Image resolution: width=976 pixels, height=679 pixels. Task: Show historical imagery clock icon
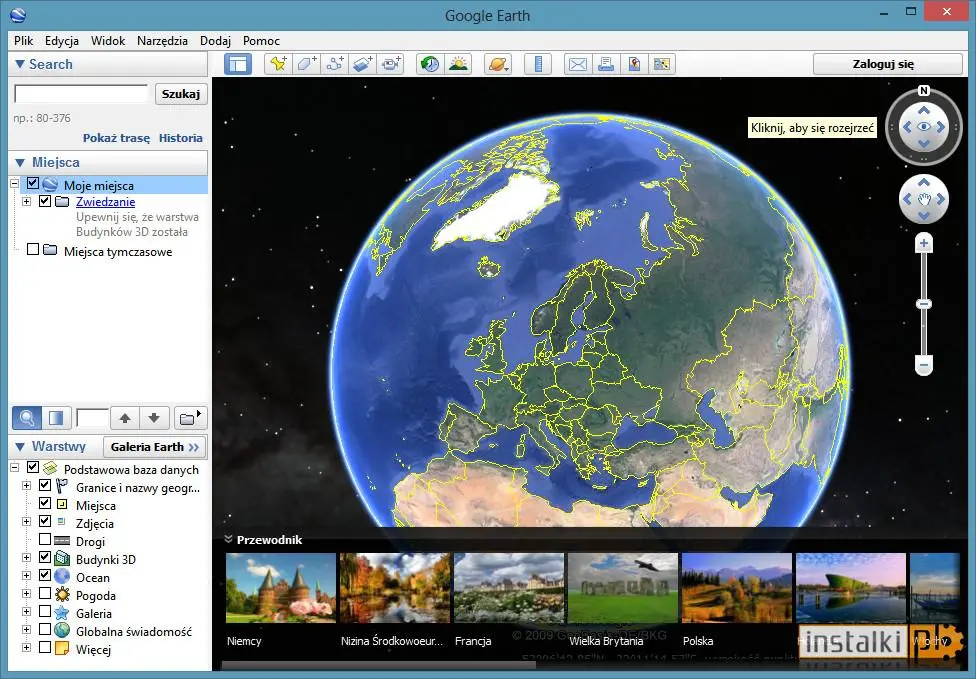pos(430,64)
